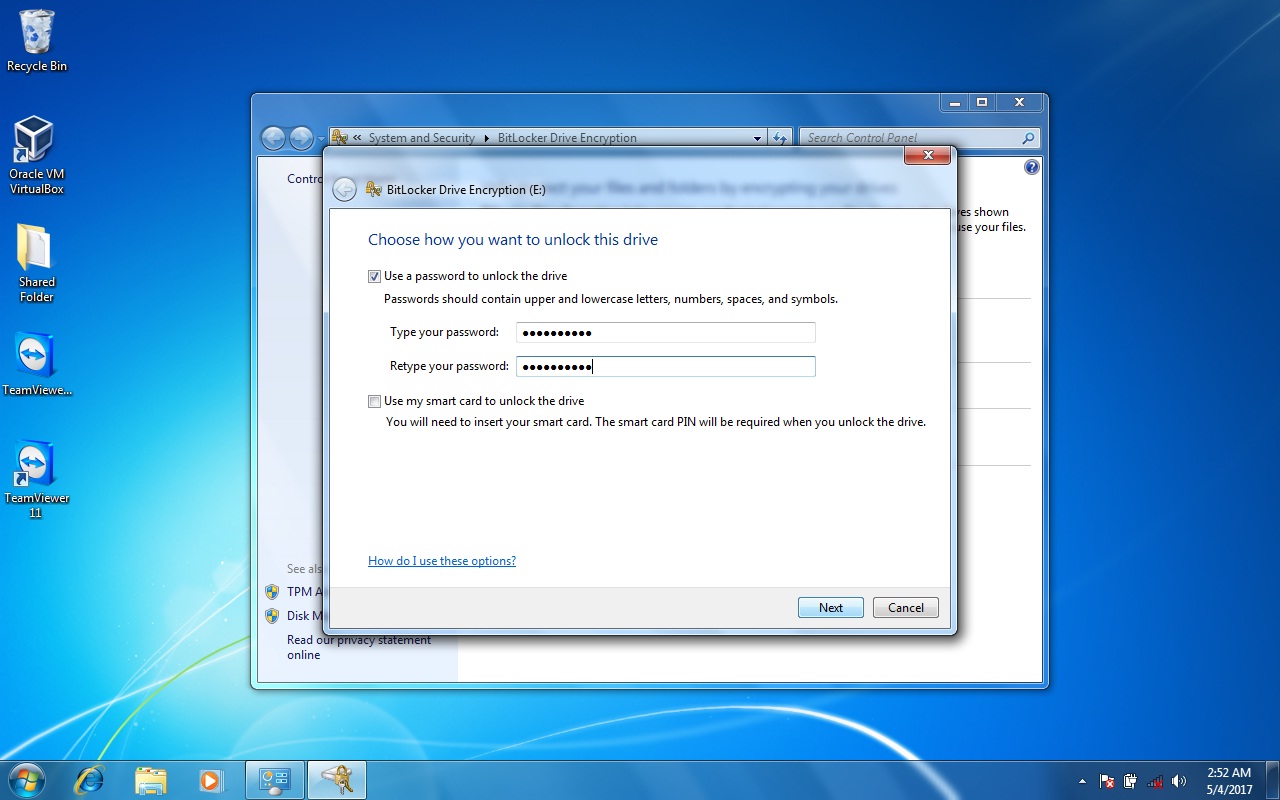Open How do I use these options link
1280x800 pixels.
(442, 561)
